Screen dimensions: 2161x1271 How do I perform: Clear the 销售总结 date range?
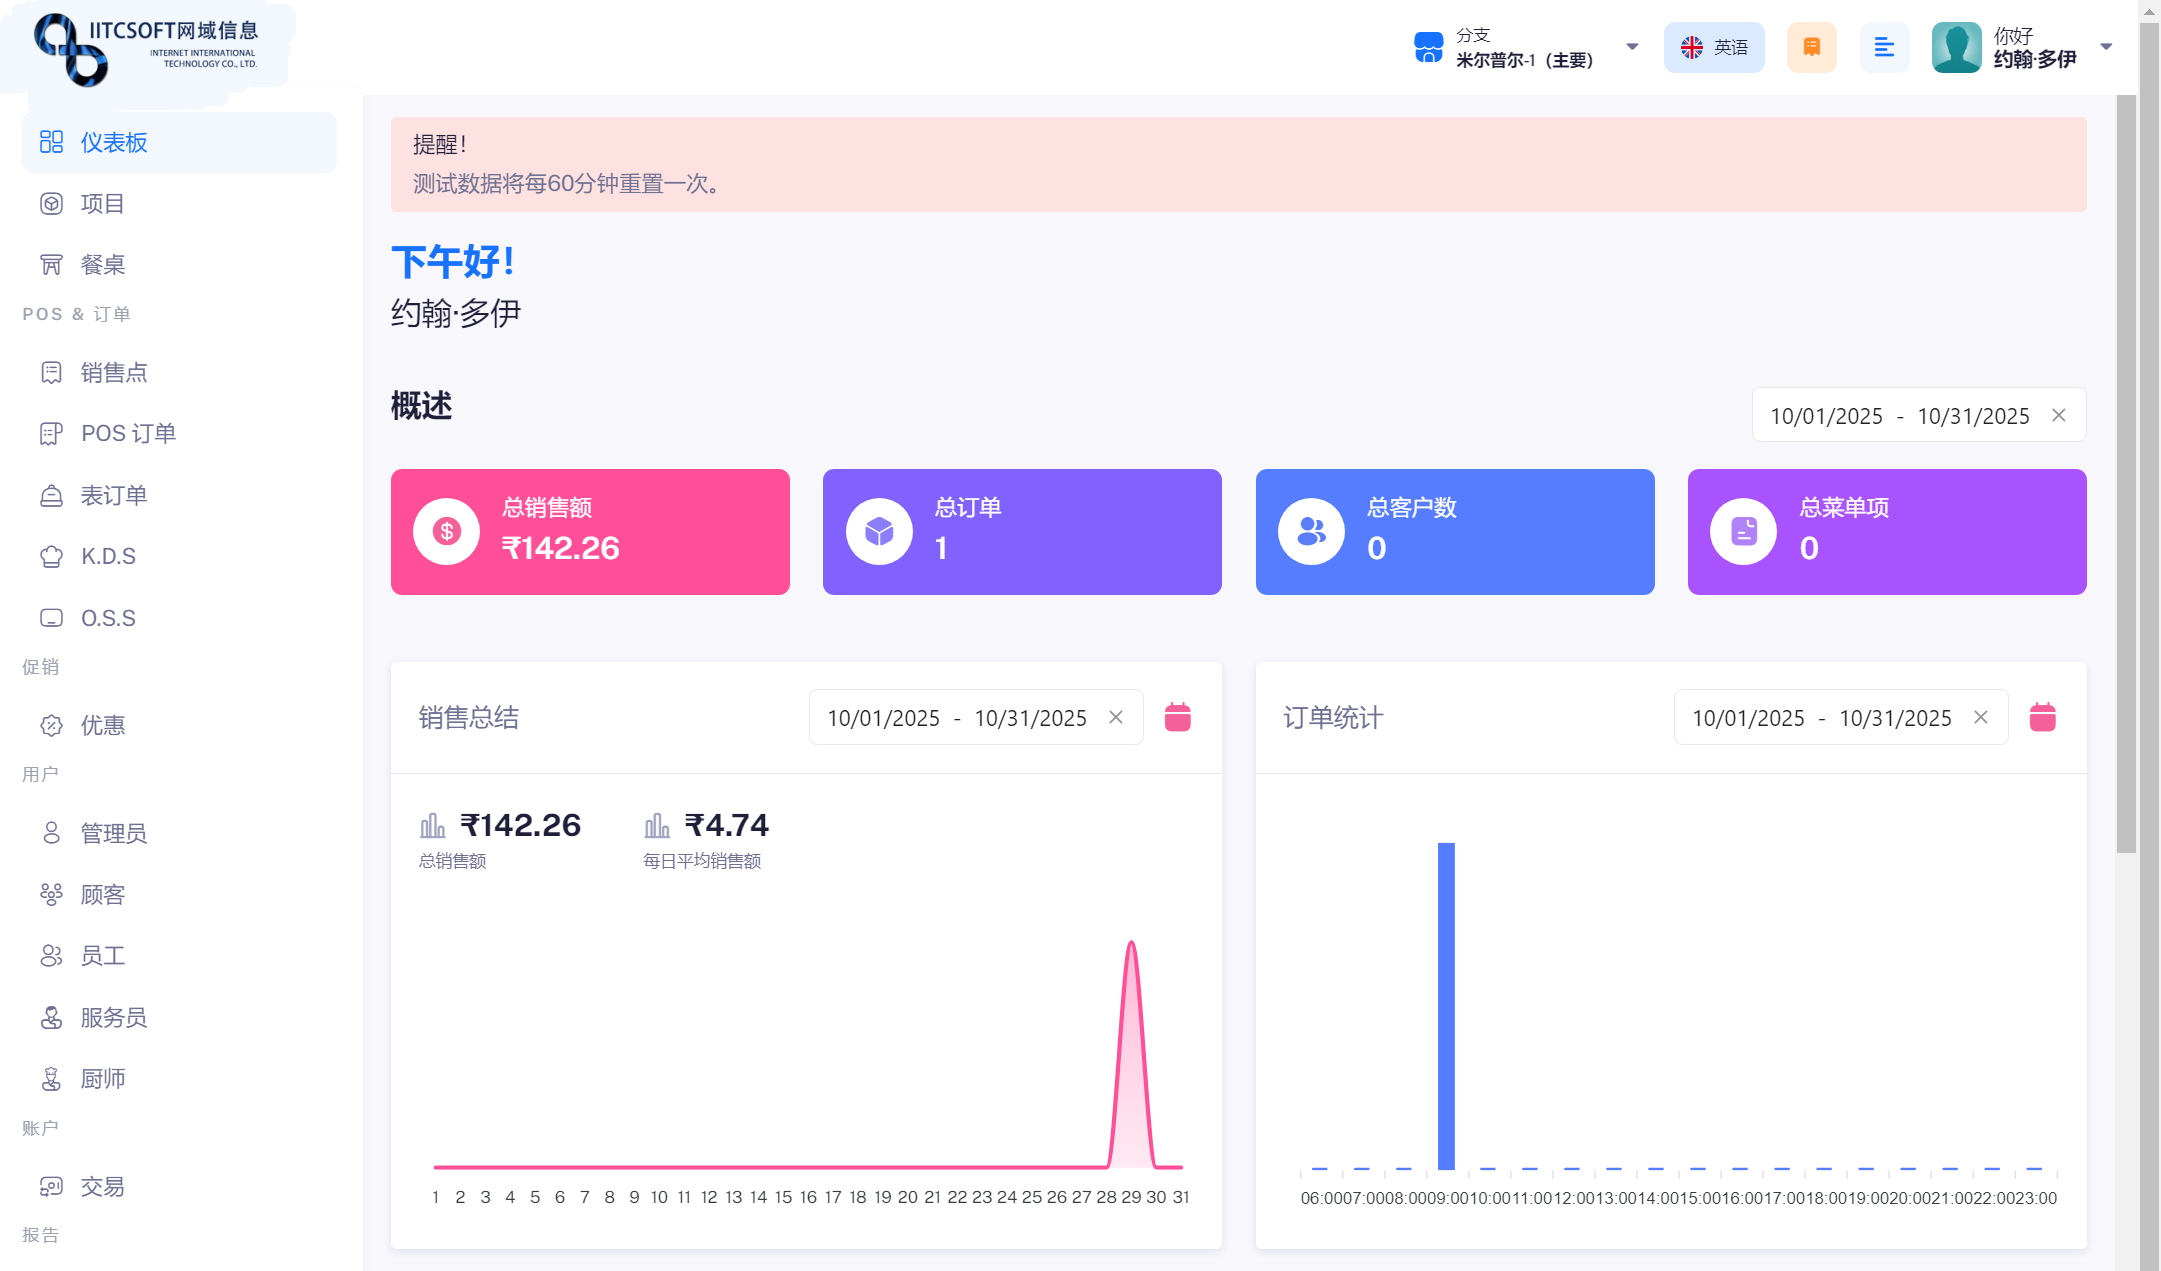[1116, 717]
